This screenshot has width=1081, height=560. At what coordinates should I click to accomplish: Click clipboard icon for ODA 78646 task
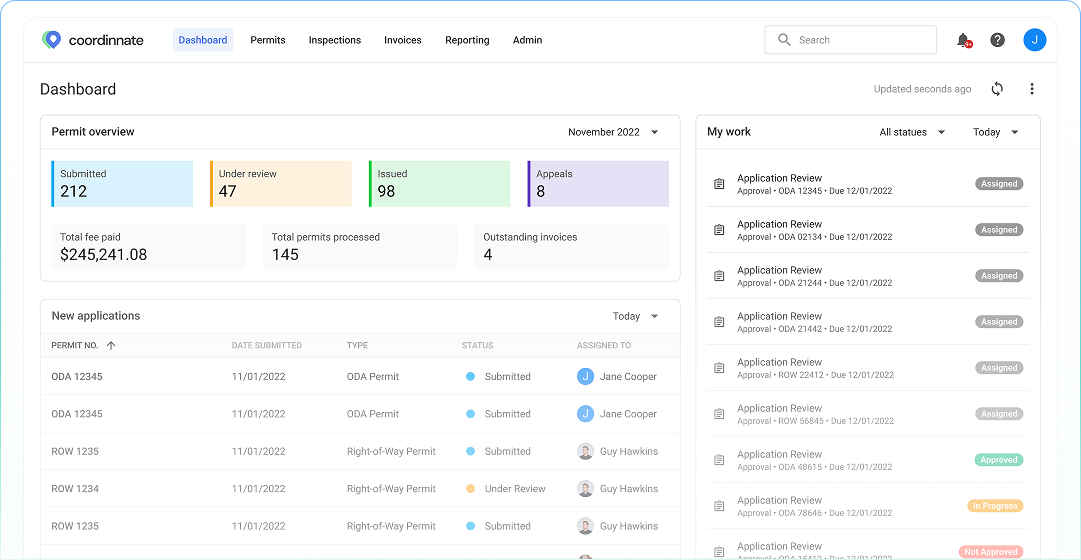click(719, 506)
